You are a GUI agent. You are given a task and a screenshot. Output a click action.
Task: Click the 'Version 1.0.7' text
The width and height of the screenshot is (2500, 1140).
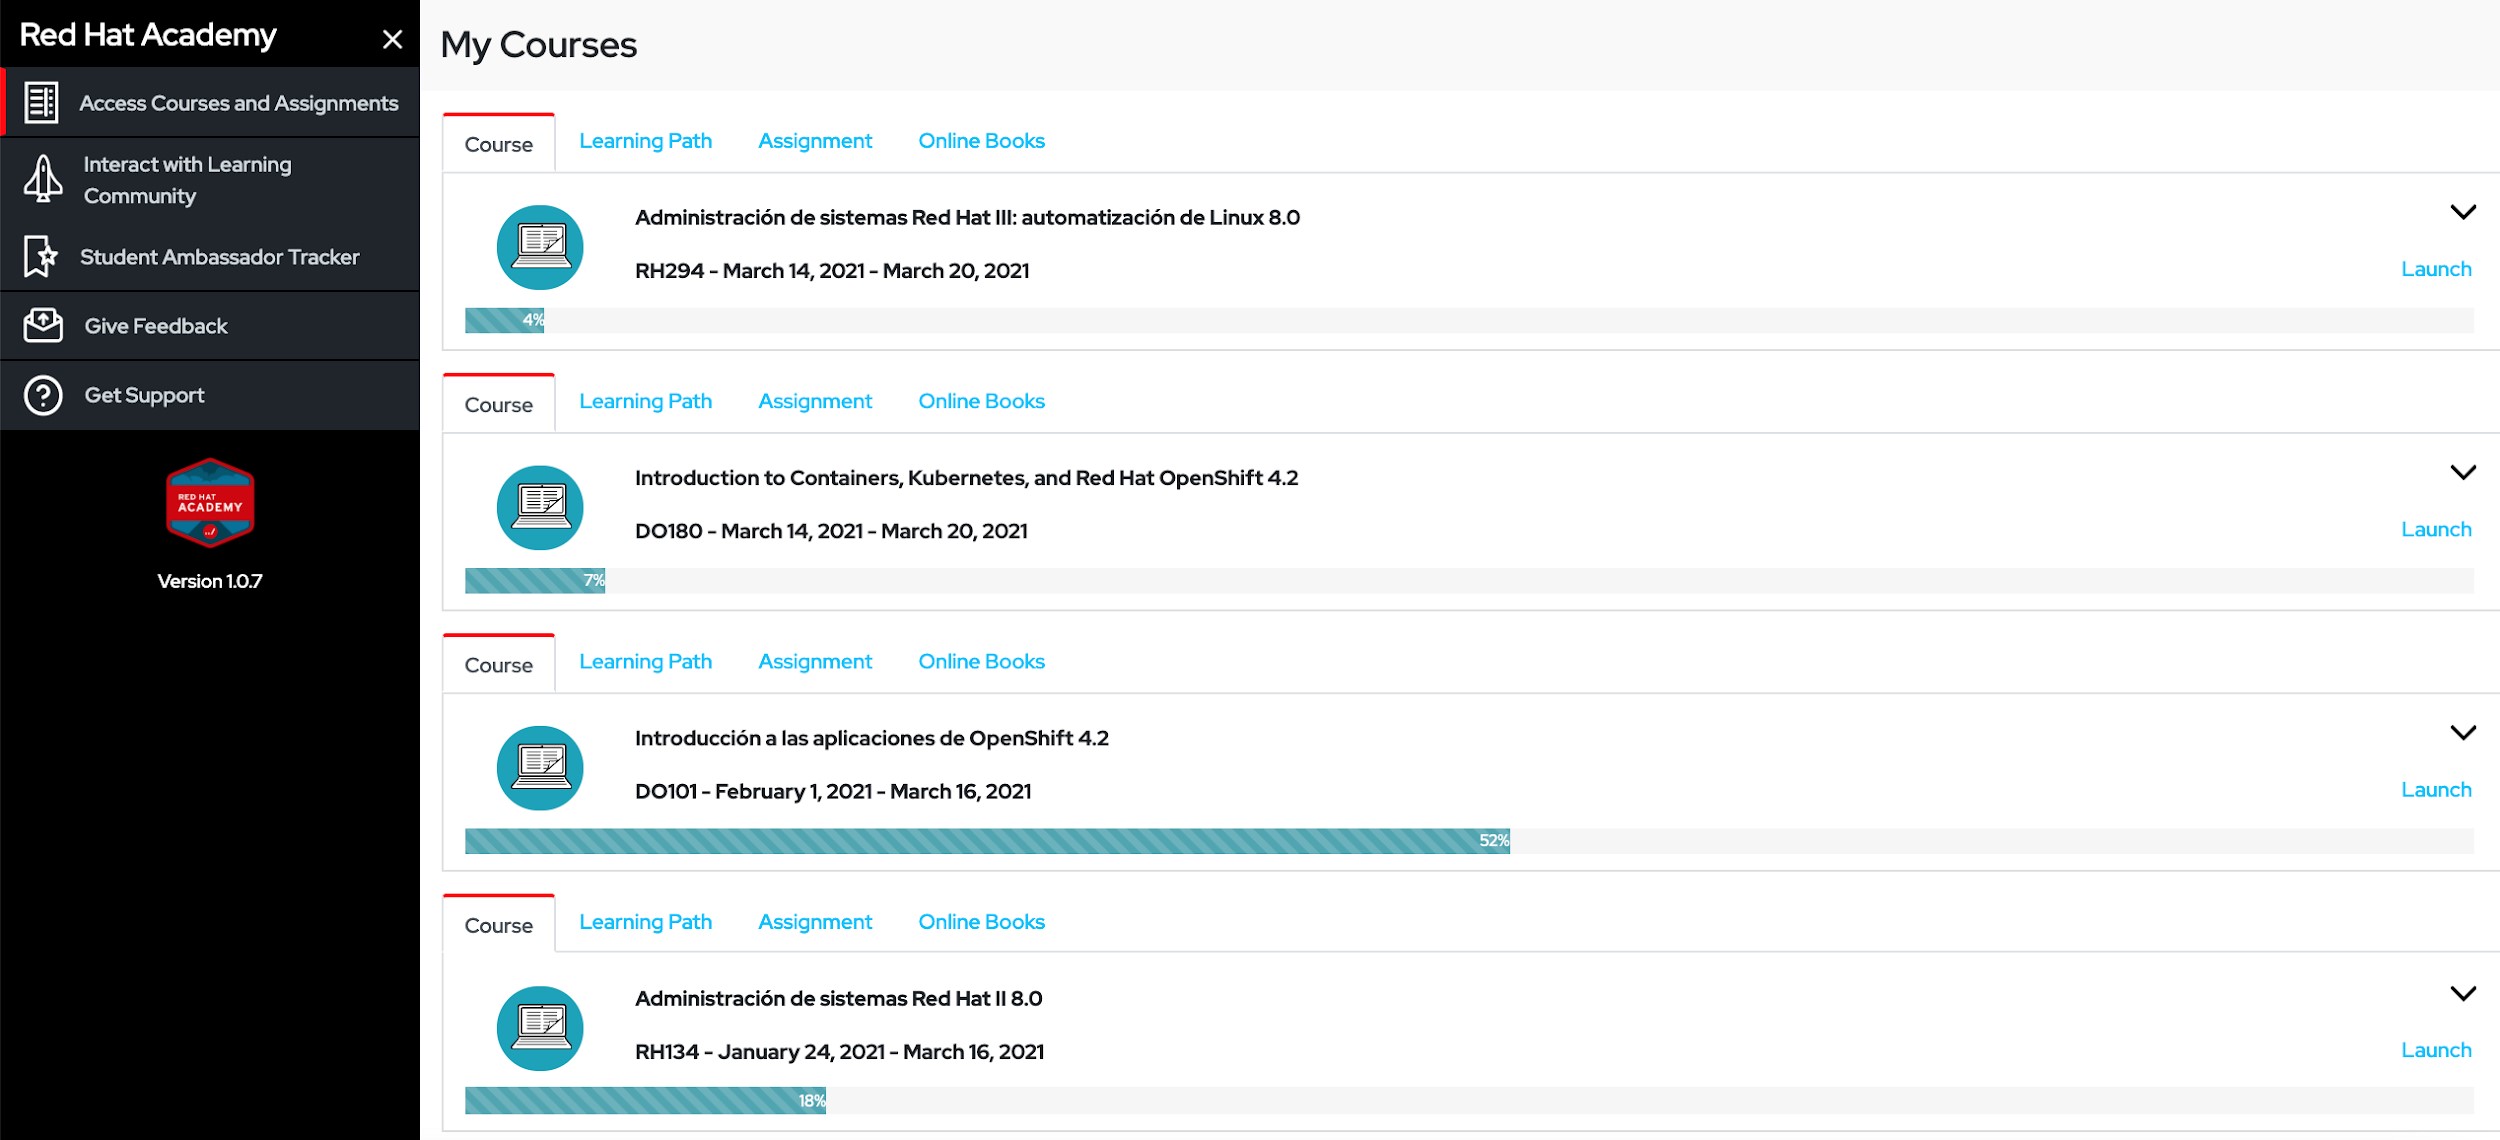coord(210,581)
